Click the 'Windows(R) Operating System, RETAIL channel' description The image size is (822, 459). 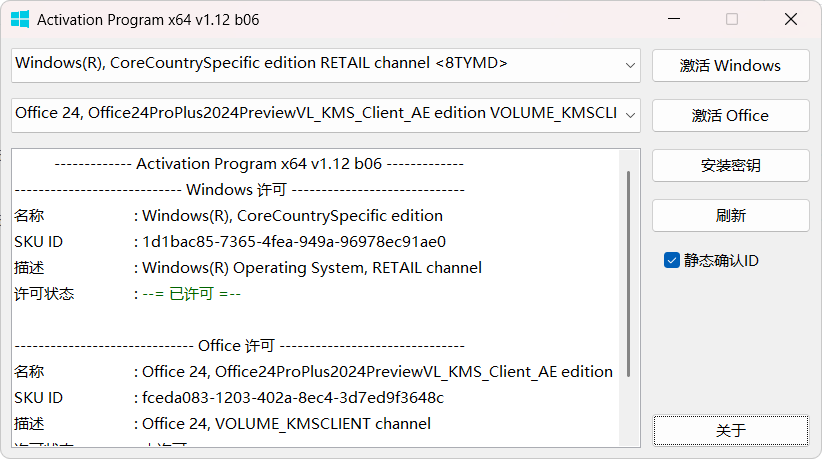312,268
